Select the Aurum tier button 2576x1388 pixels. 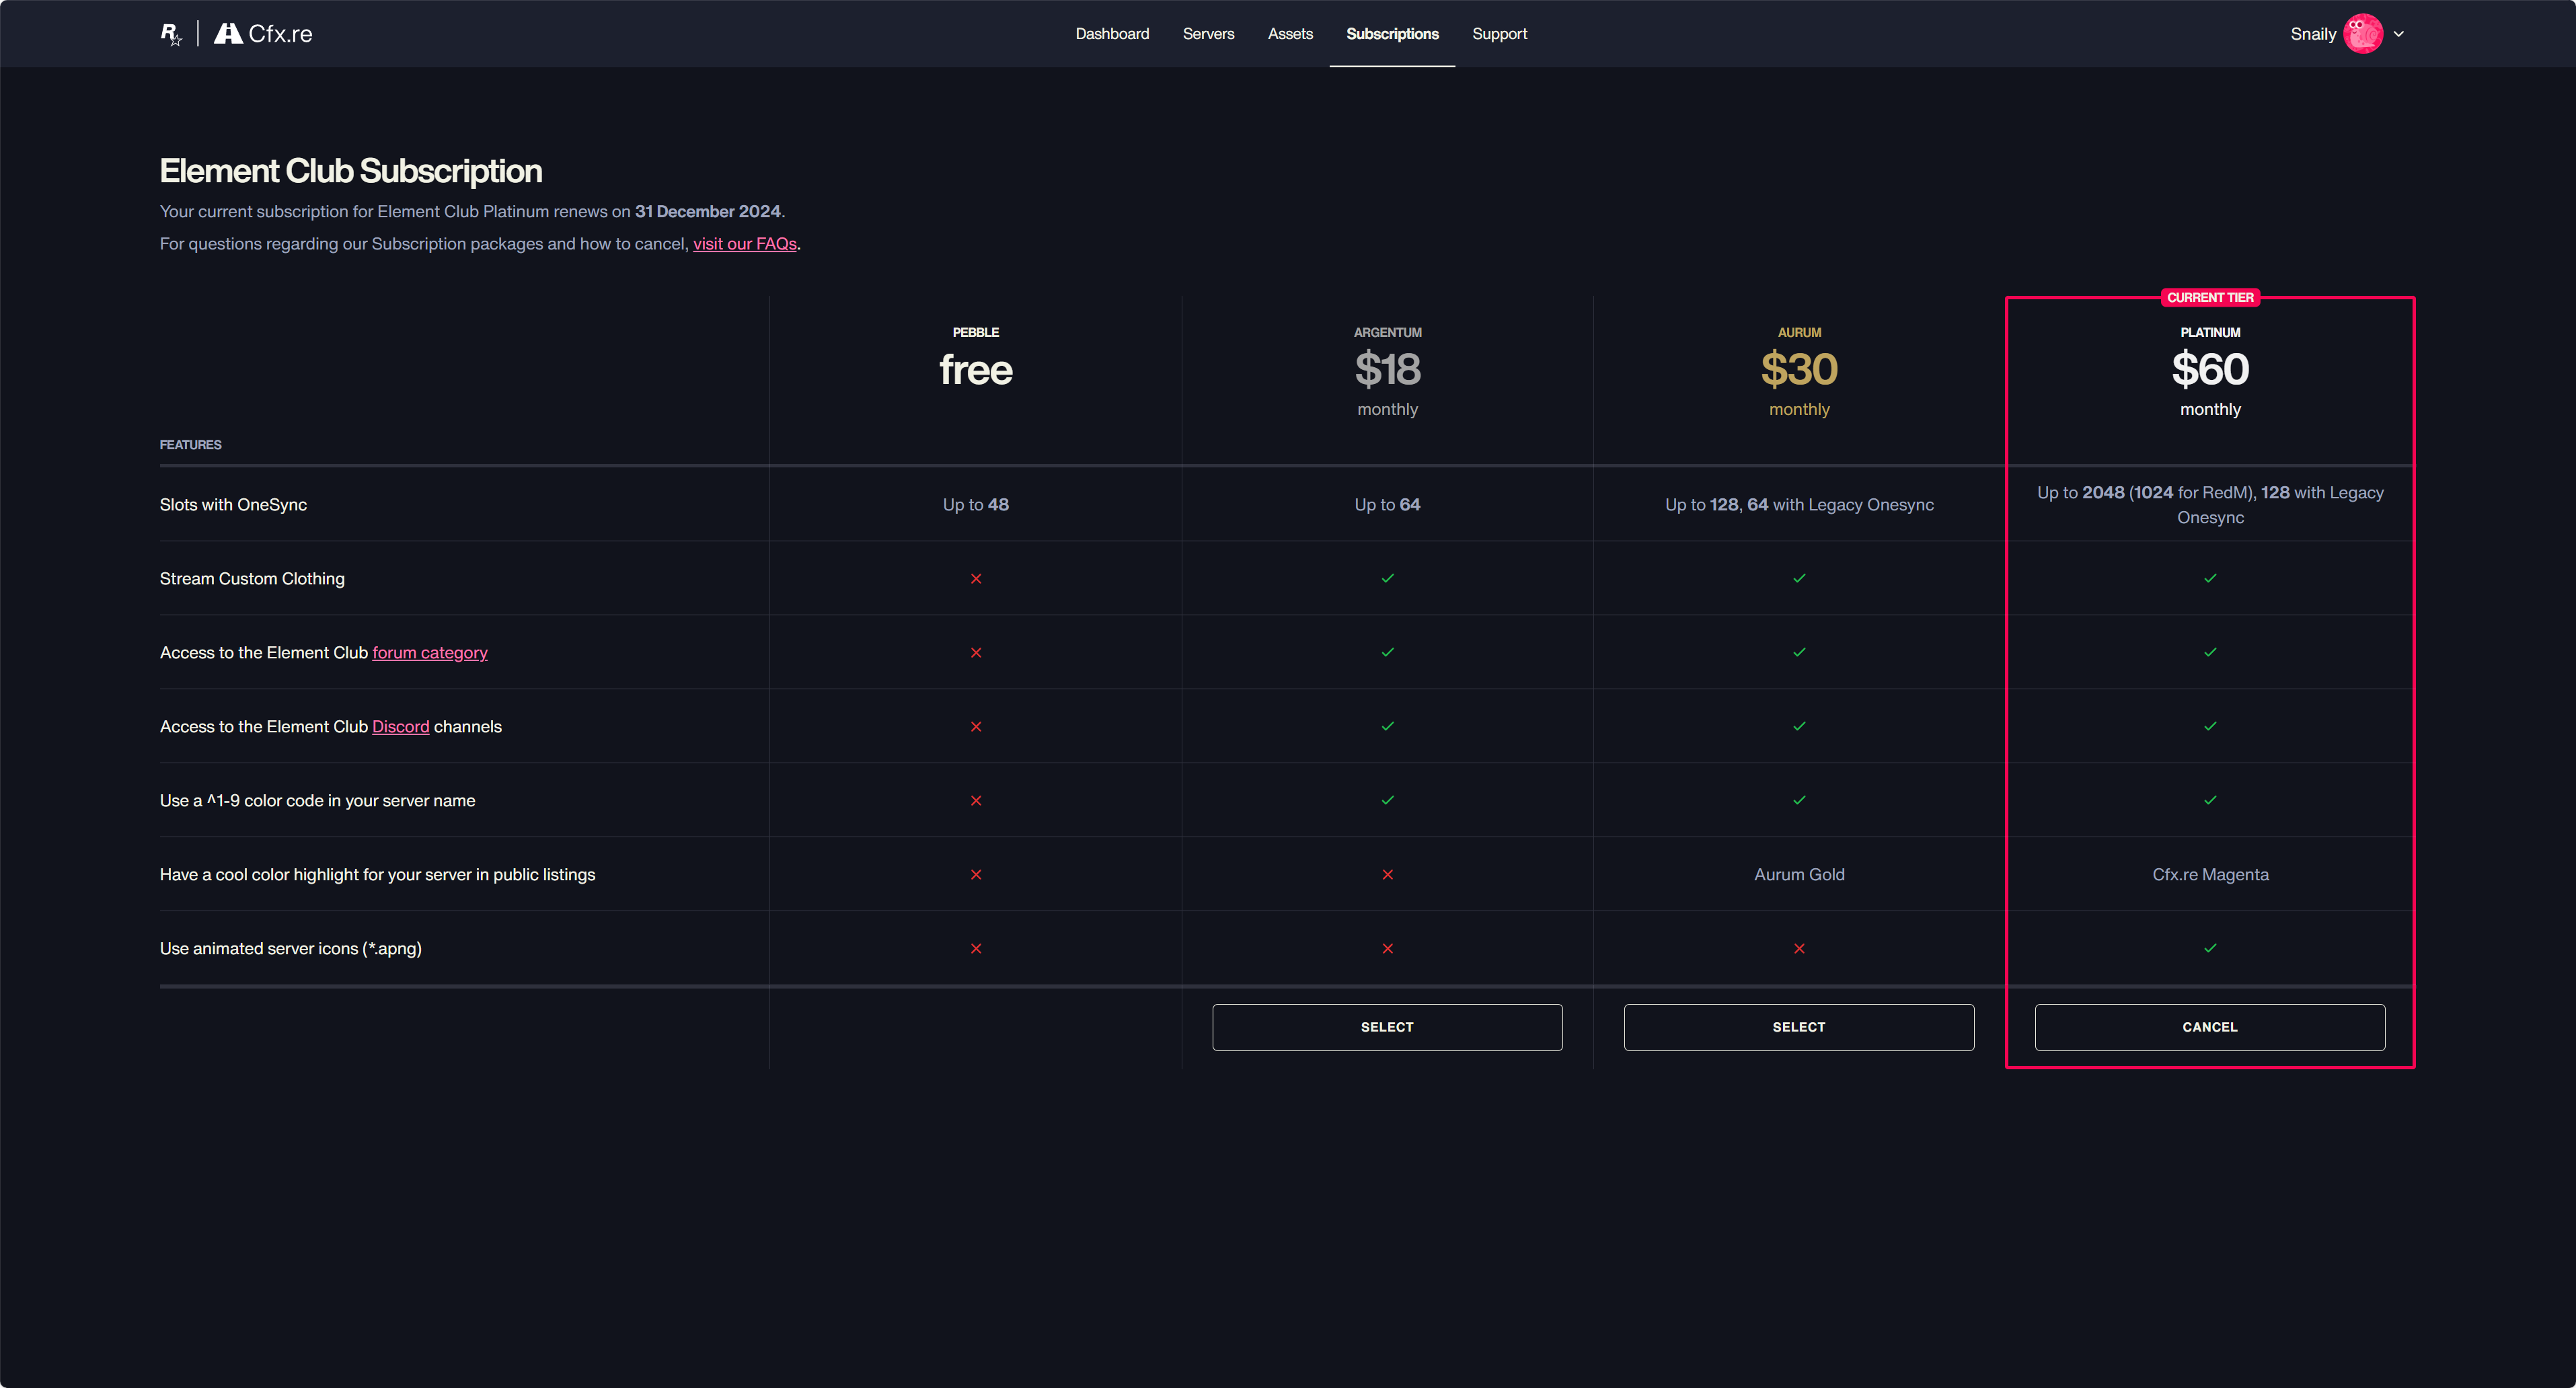coord(1799,1027)
